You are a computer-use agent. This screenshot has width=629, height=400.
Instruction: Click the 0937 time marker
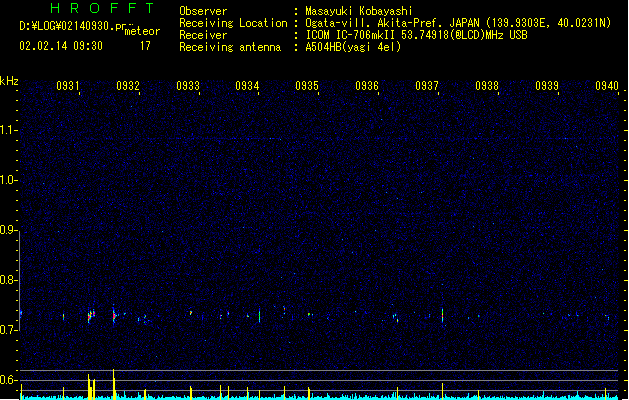(427, 86)
